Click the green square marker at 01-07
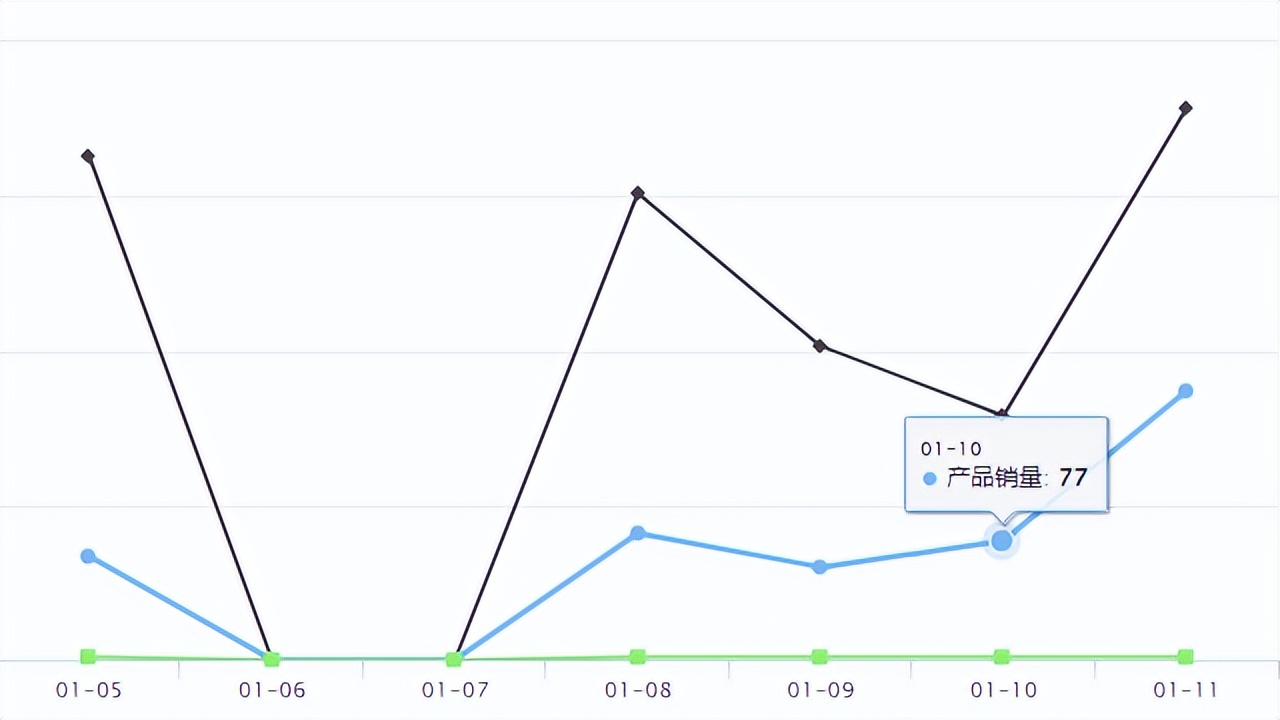The height and width of the screenshot is (720, 1280). click(x=454, y=659)
